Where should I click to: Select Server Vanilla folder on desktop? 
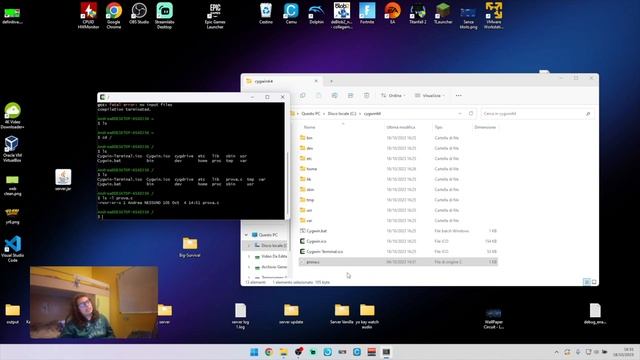tap(342, 313)
